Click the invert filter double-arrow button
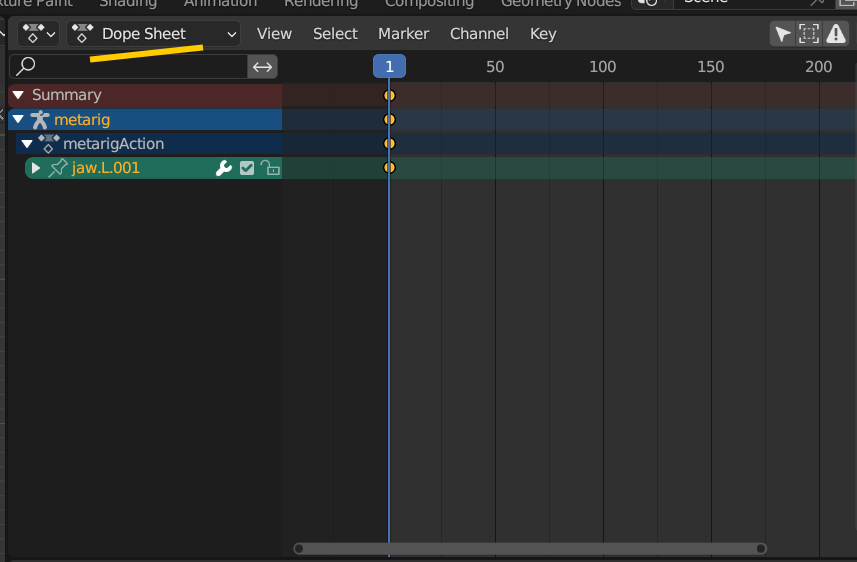 point(262,67)
